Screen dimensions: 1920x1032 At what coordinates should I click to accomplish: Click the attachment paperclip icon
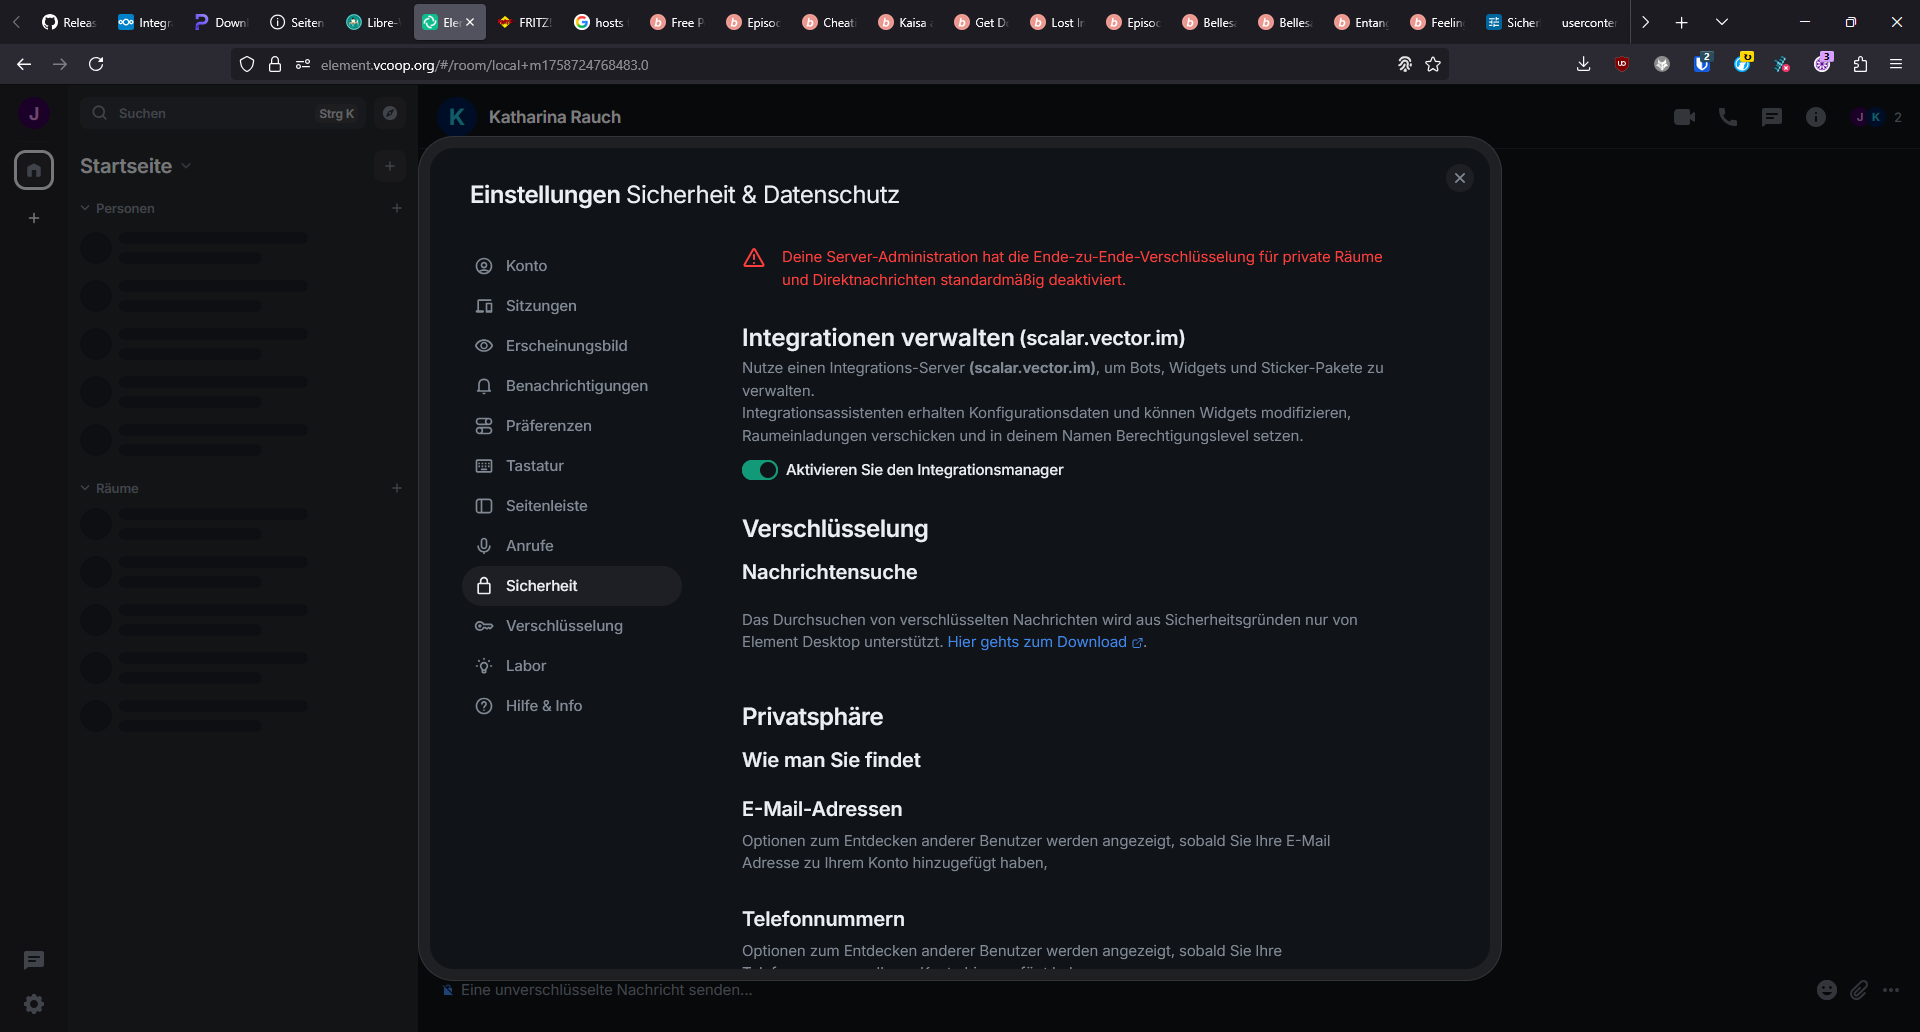[1858, 990]
